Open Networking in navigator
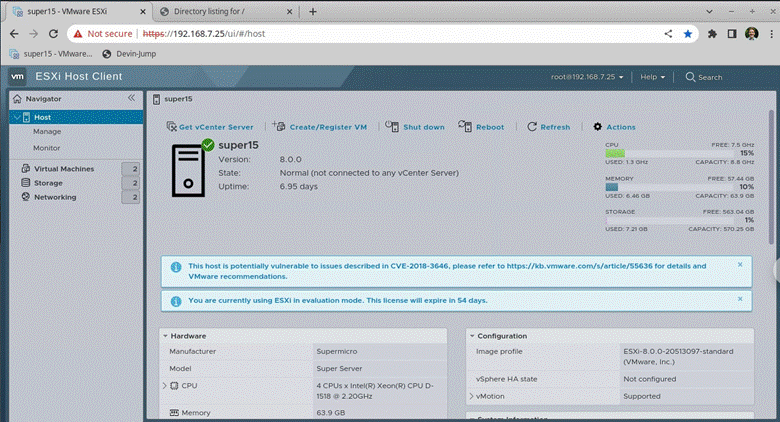780x422 pixels. [x=55, y=197]
